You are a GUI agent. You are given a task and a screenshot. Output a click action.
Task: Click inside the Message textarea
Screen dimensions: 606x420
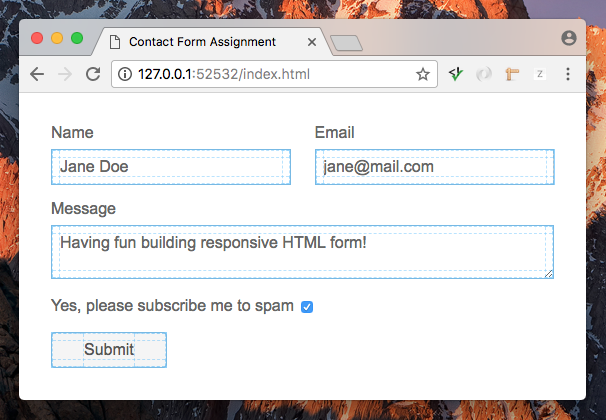[x=303, y=252]
